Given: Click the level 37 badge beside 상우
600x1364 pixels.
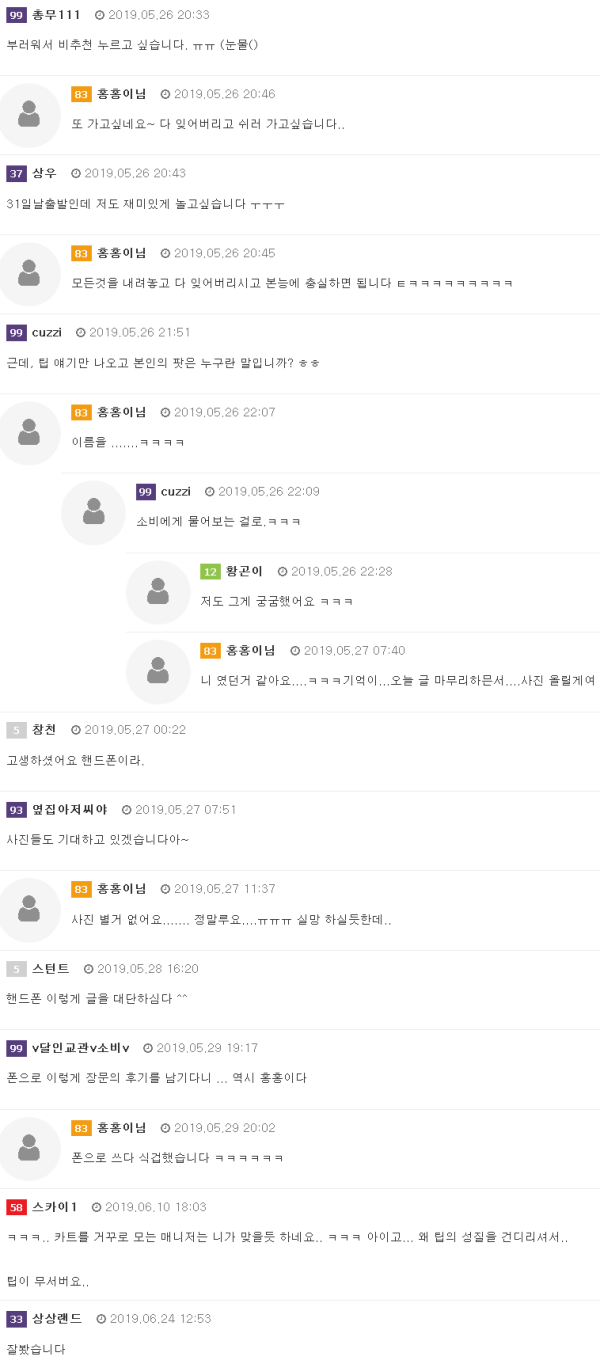Looking at the screenshot, I should click(x=16, y=174).
